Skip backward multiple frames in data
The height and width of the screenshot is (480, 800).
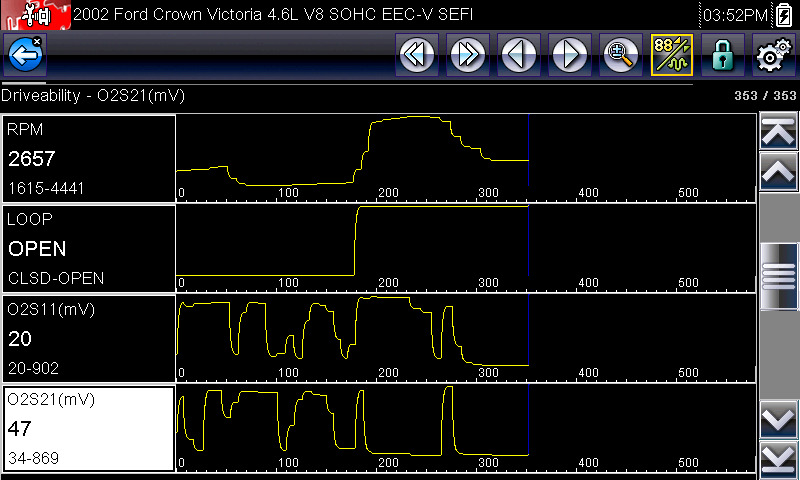(x=416, y=56)
